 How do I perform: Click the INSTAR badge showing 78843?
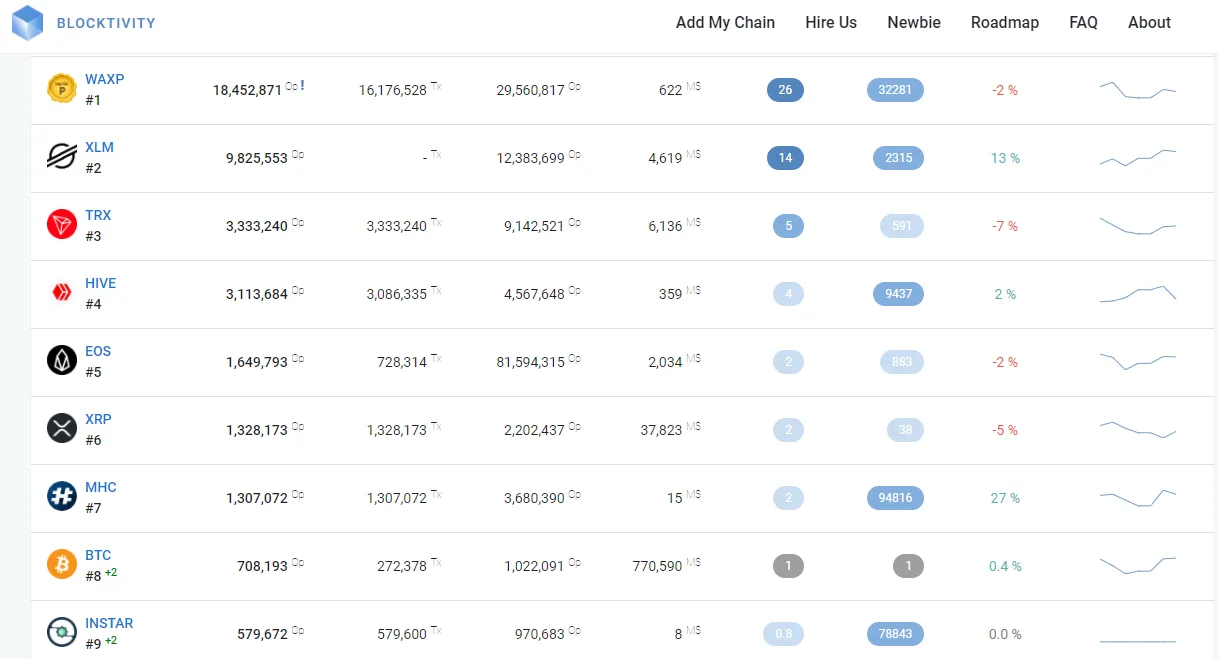(895, 634)
